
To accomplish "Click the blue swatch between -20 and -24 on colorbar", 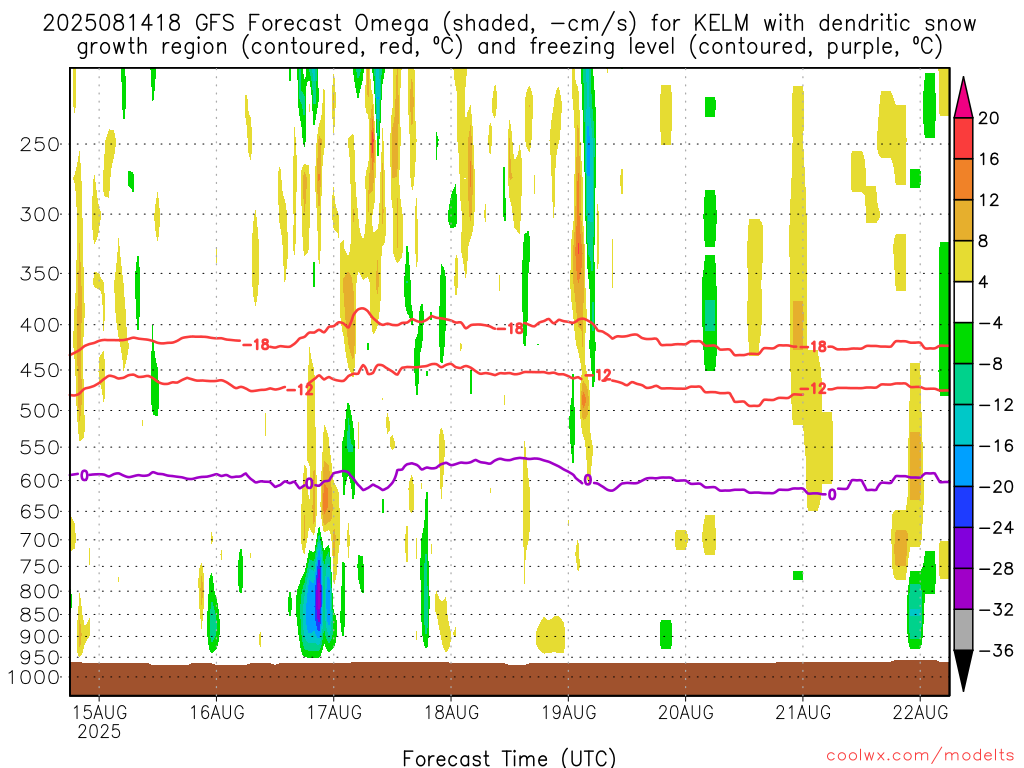I will point(963,507).
